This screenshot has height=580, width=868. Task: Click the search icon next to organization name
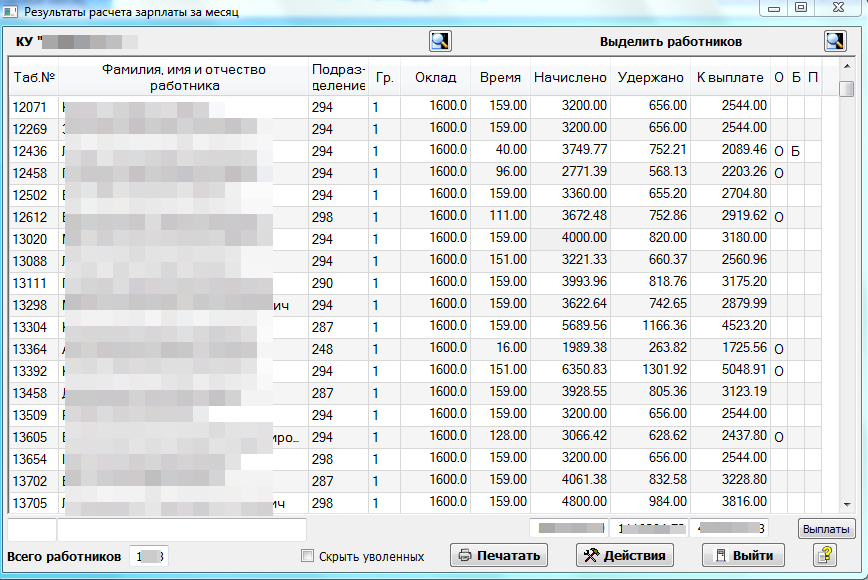(440, 42)
